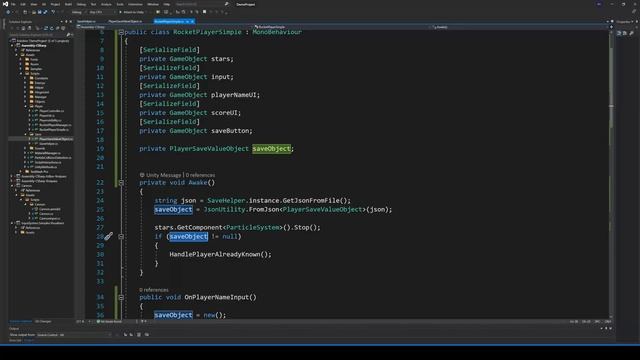The height and width of the screenshot is (360, 640).
Task: Open the Awake() member dropdown
Action: 519,27
